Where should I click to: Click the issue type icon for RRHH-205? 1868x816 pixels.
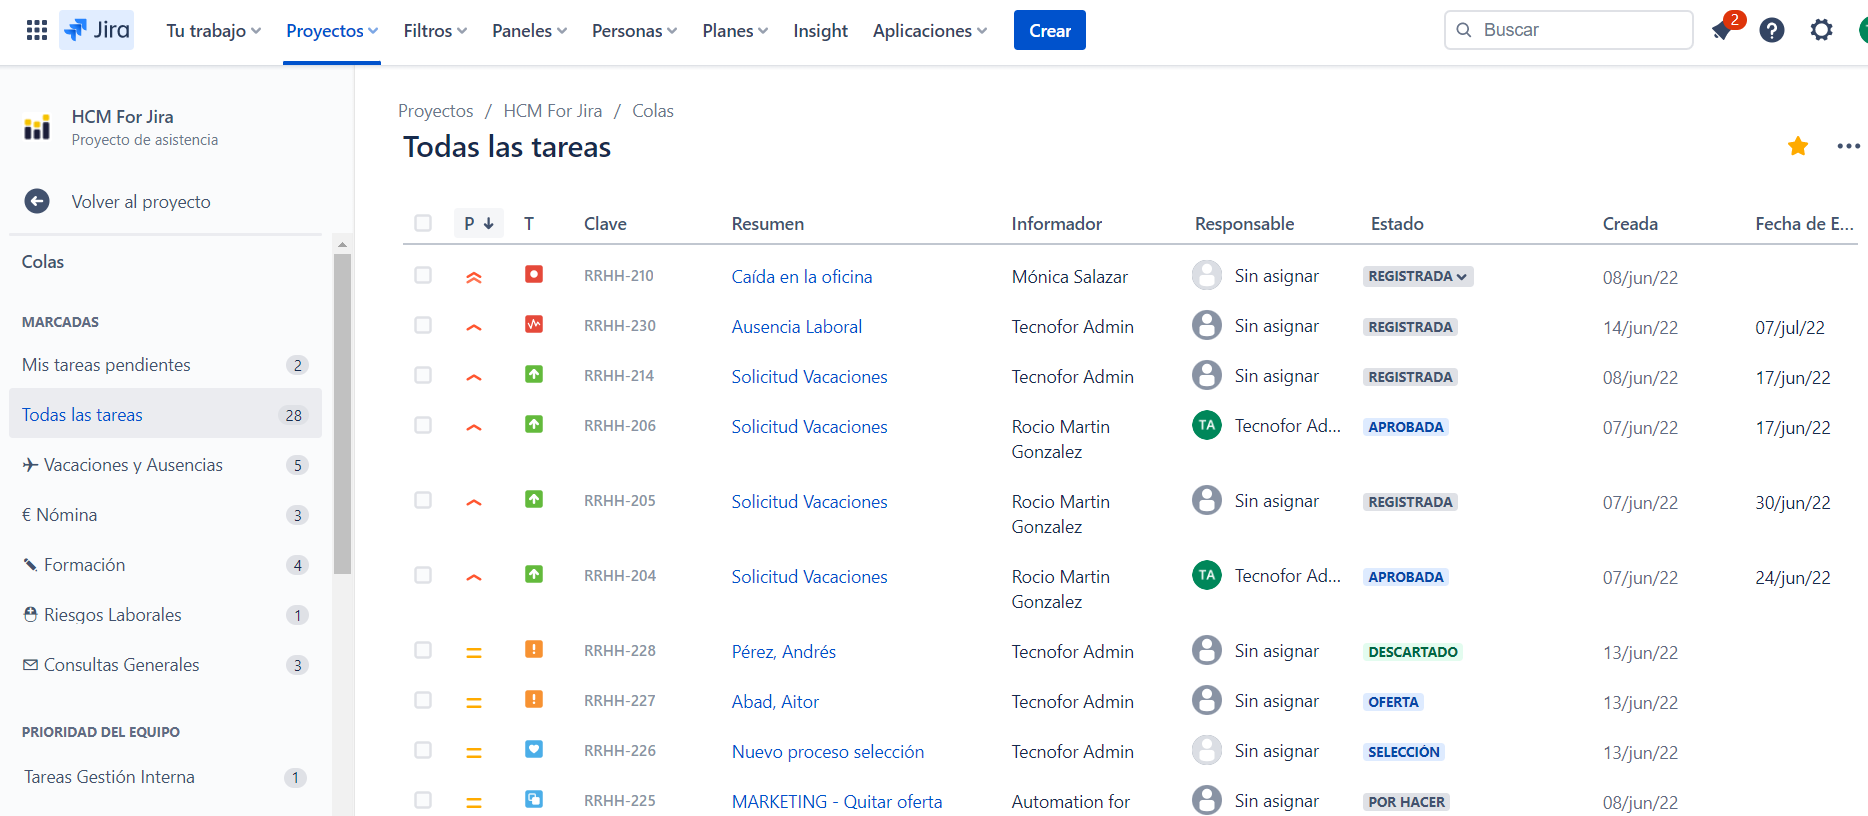[534, 499]
